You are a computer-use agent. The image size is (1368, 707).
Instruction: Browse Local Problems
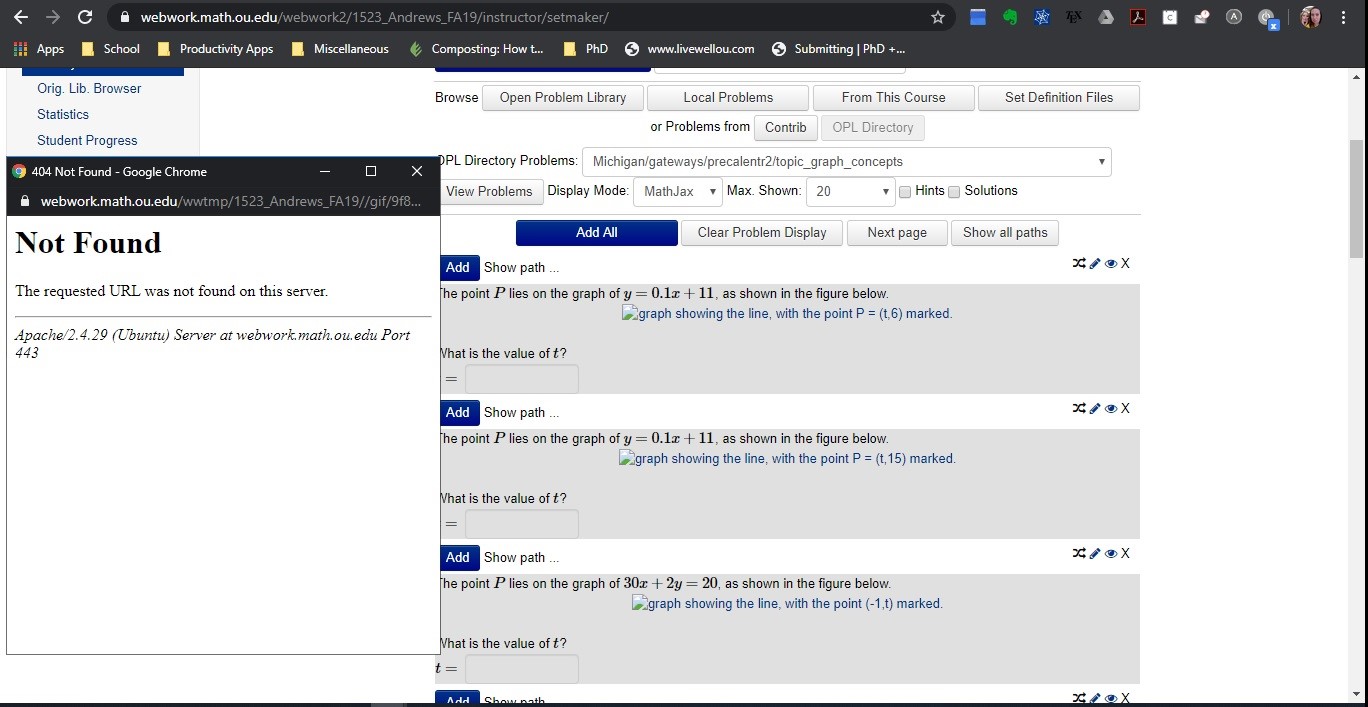pyautogui.click(x=728, y=98)
